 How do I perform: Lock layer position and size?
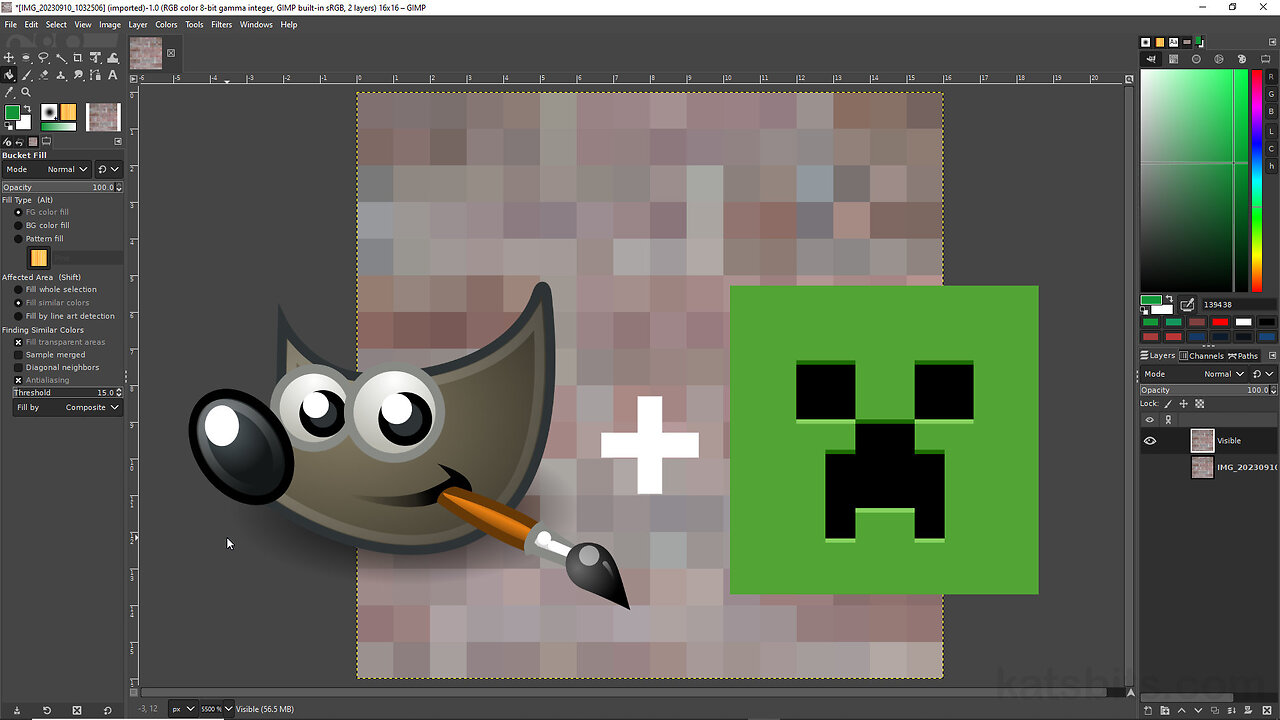[1184, 404]
